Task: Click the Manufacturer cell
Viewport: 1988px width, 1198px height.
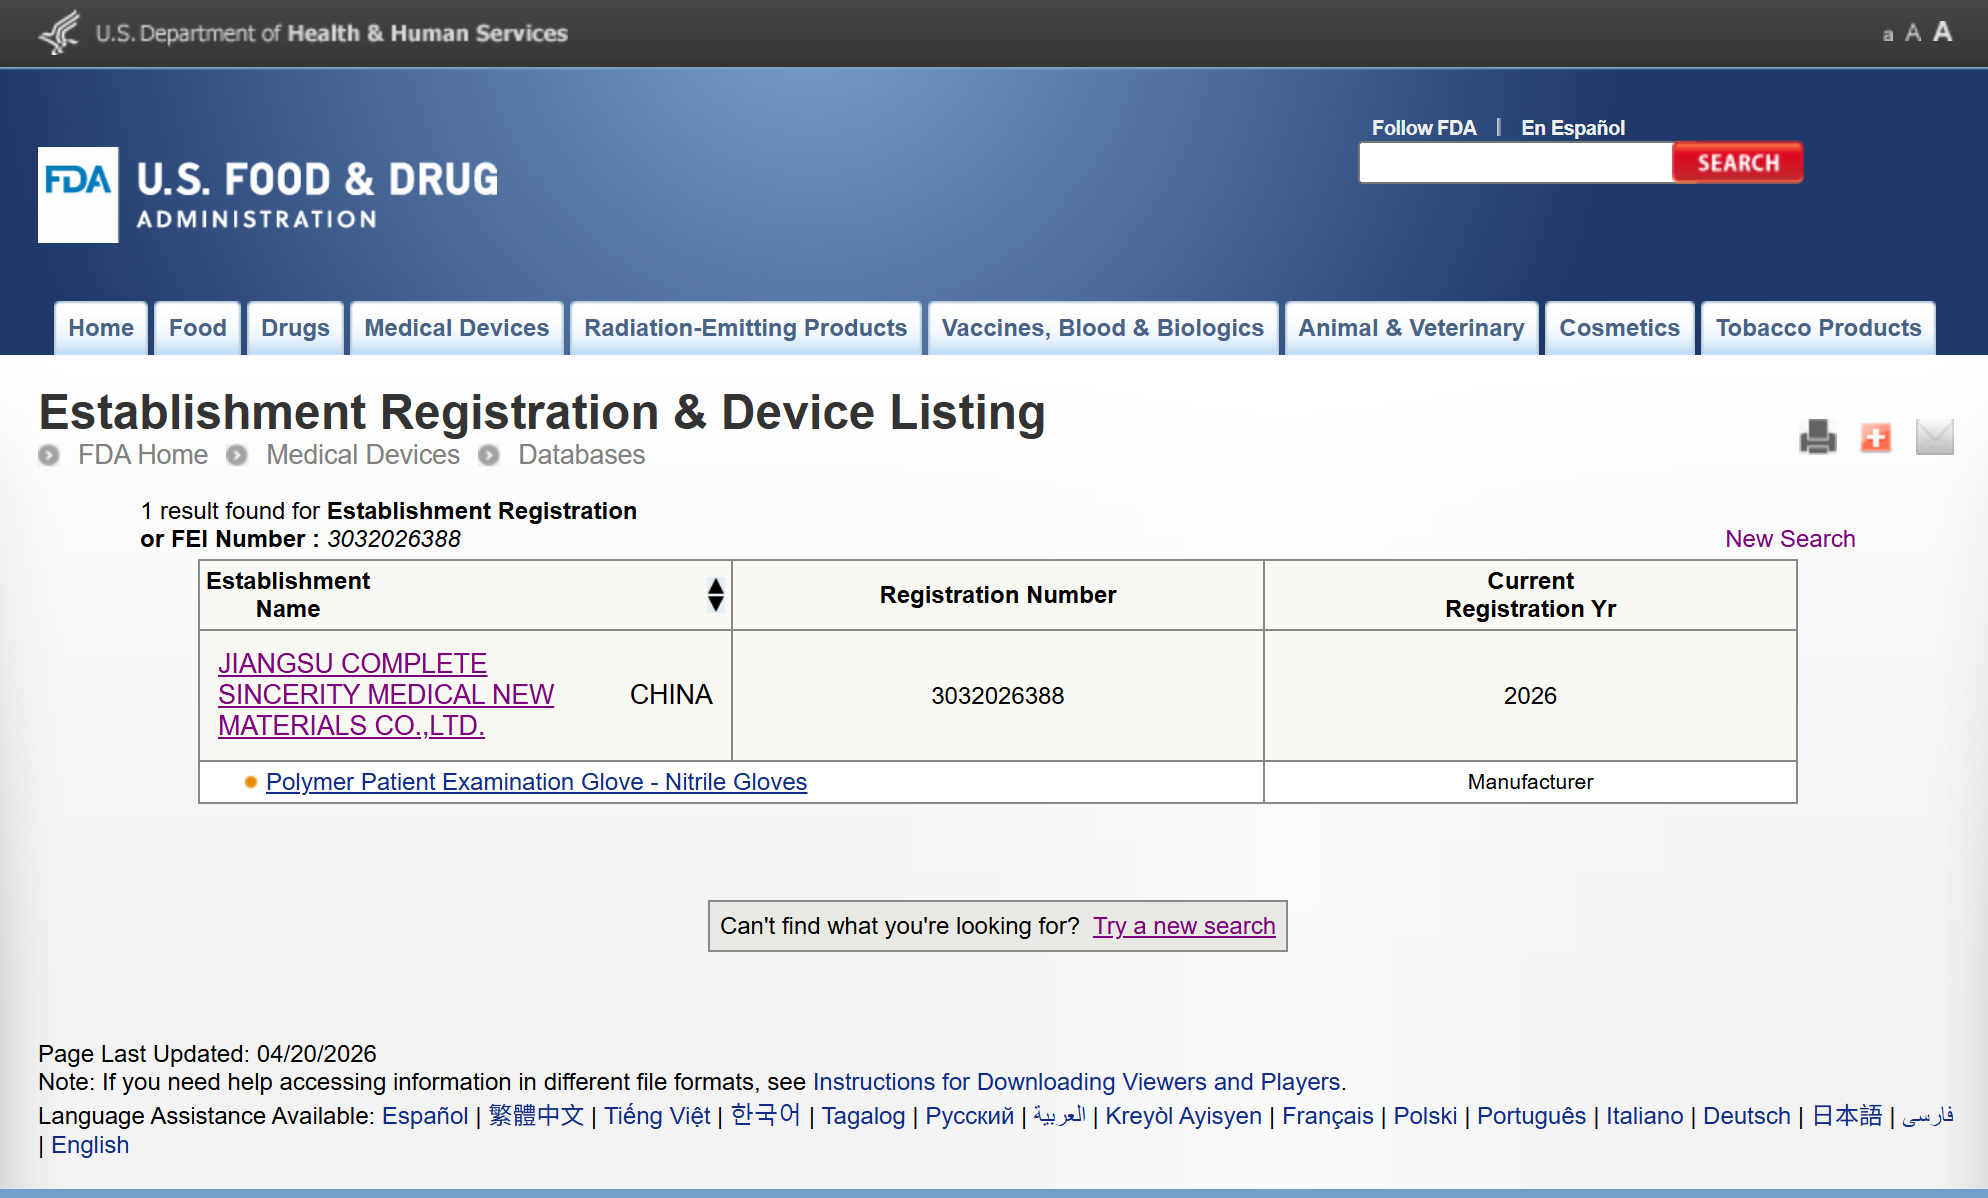Action: pos(1530,782)
